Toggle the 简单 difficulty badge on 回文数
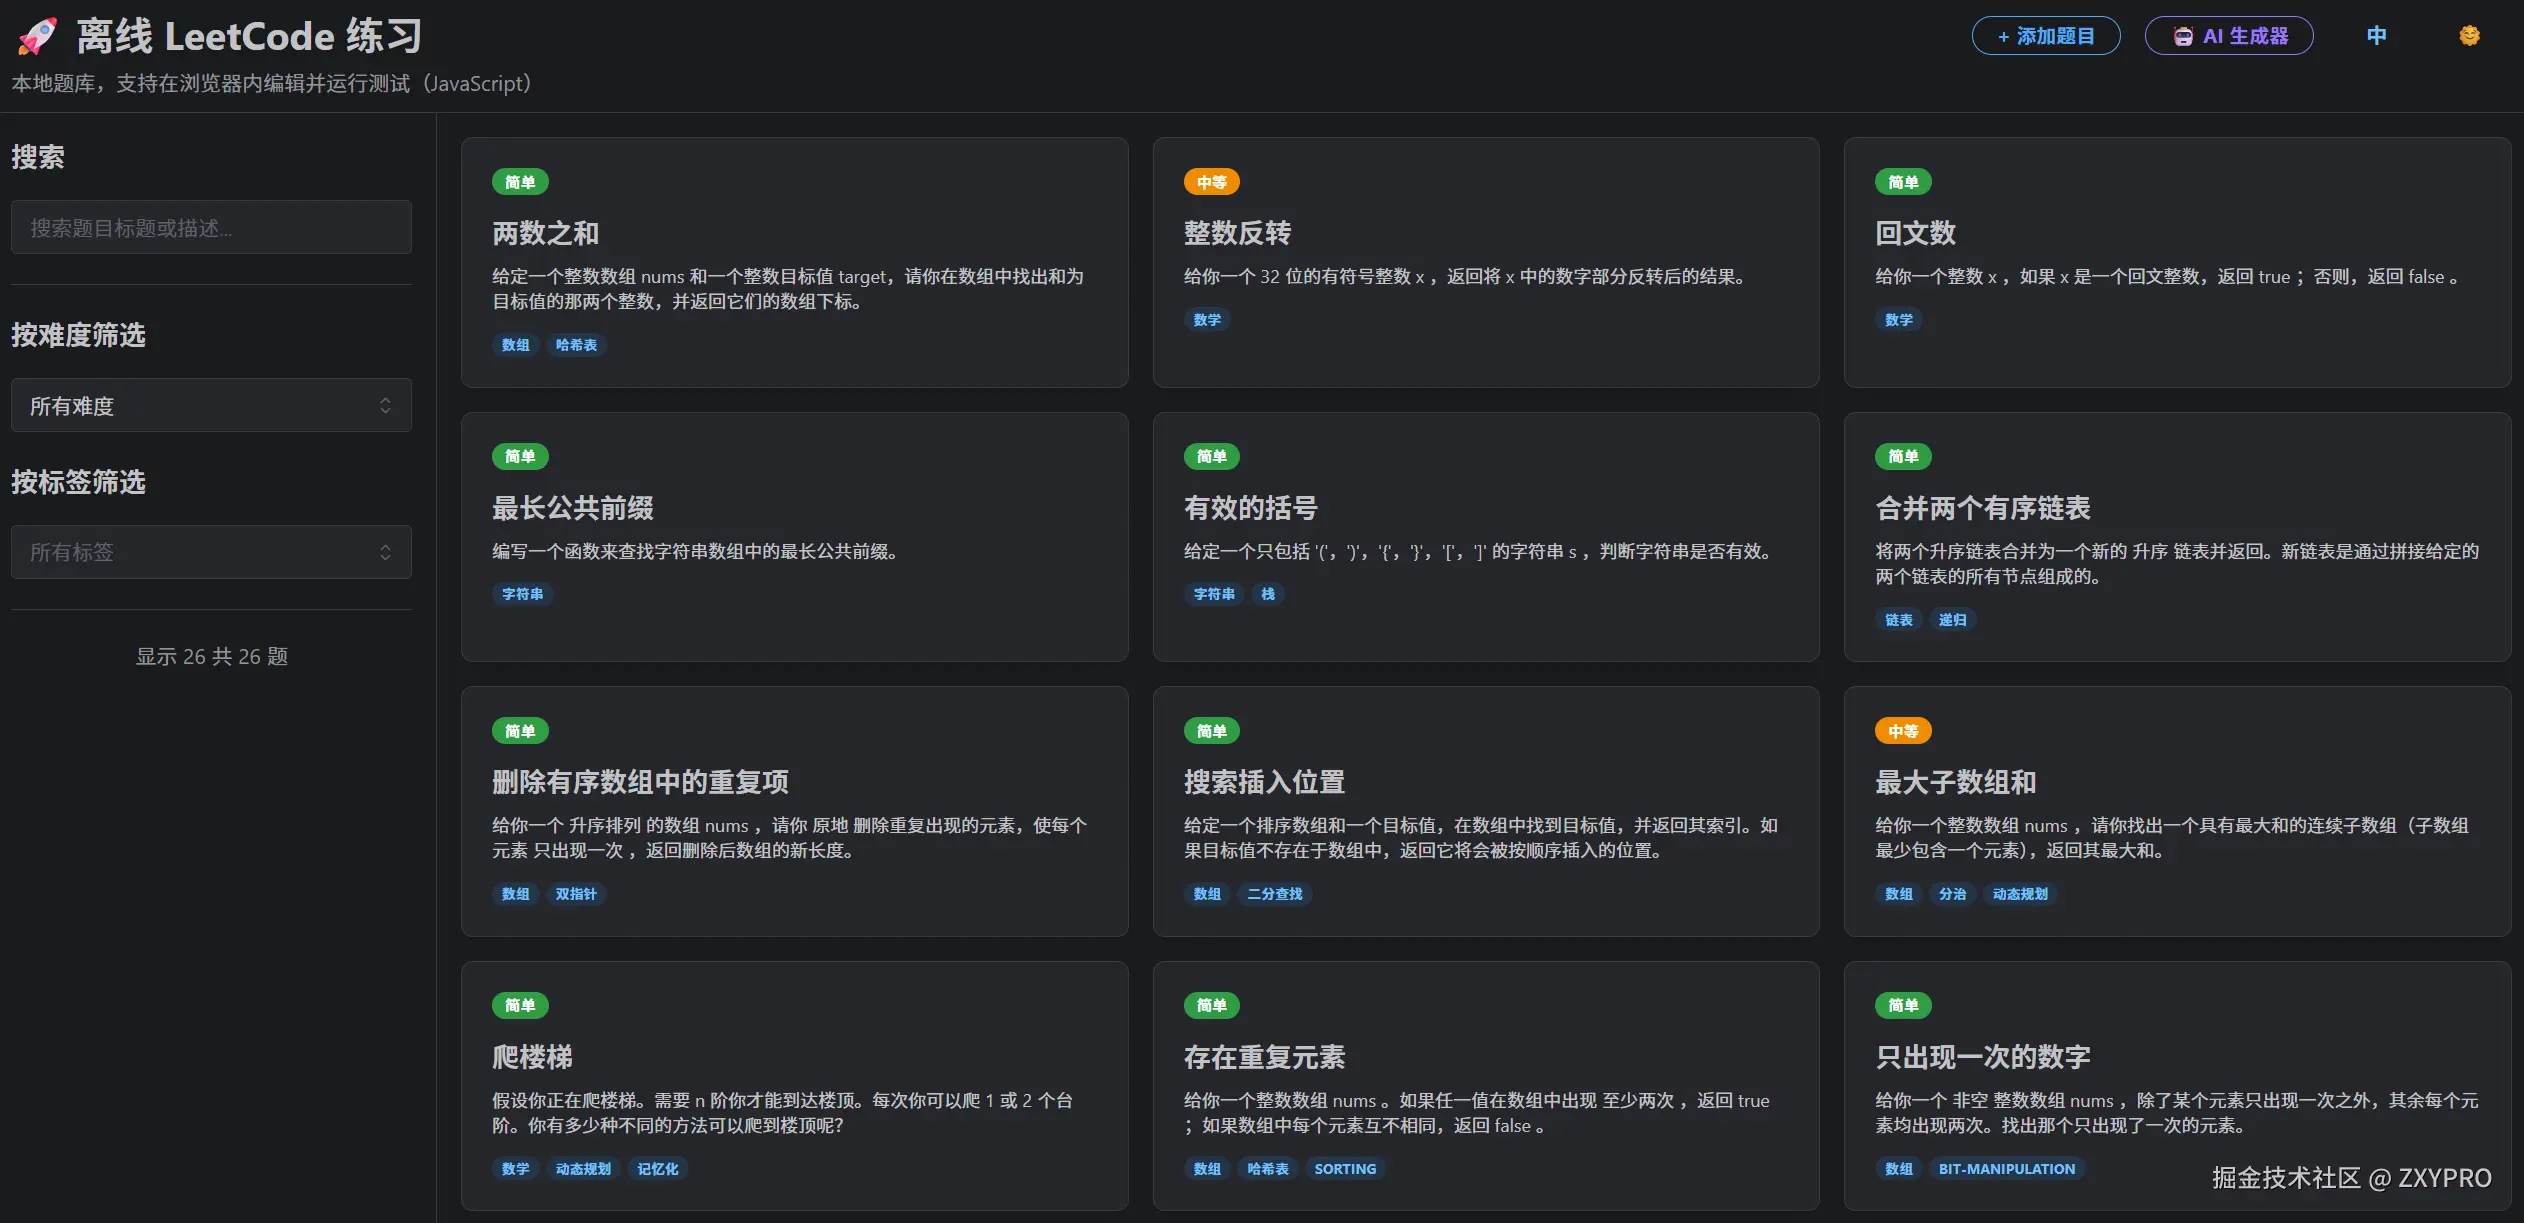 [1904, 181]
